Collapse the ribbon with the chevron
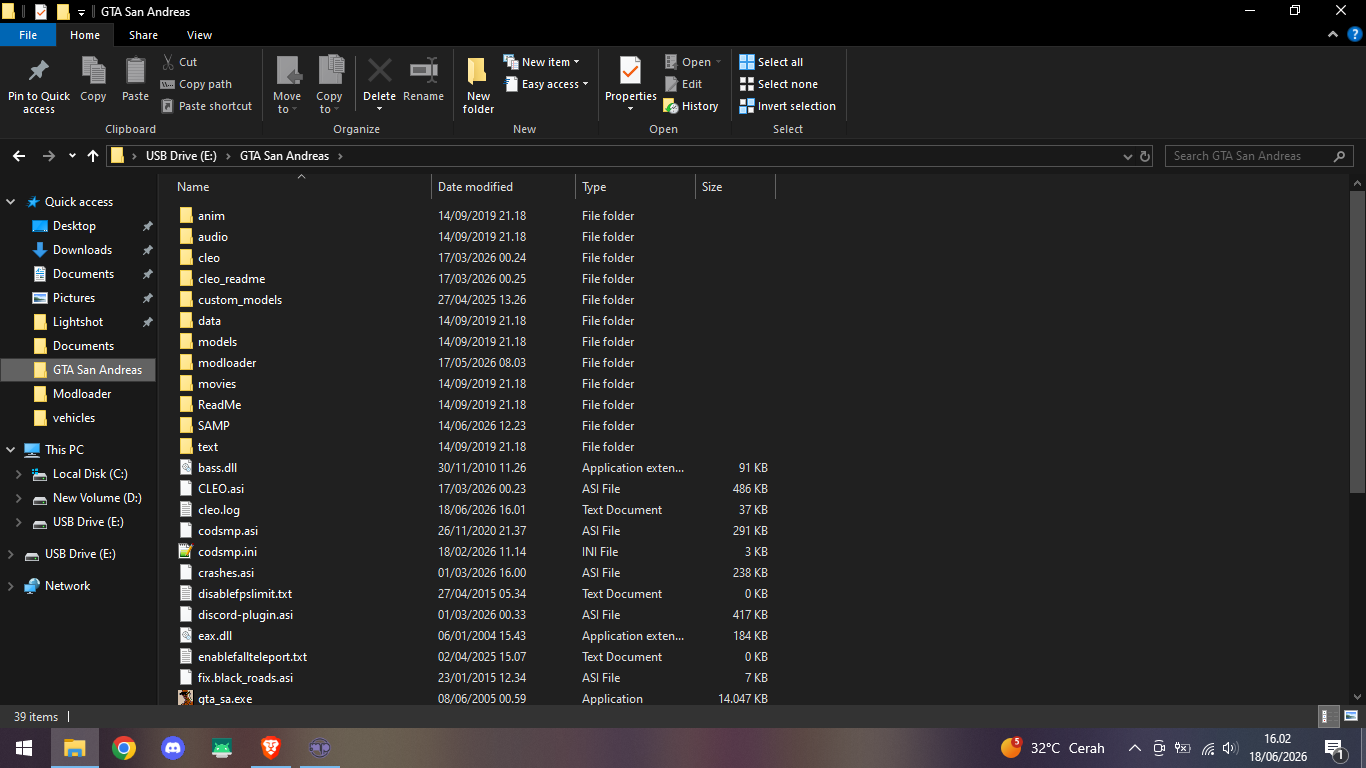The image size is (1366, 768). 1333,34
